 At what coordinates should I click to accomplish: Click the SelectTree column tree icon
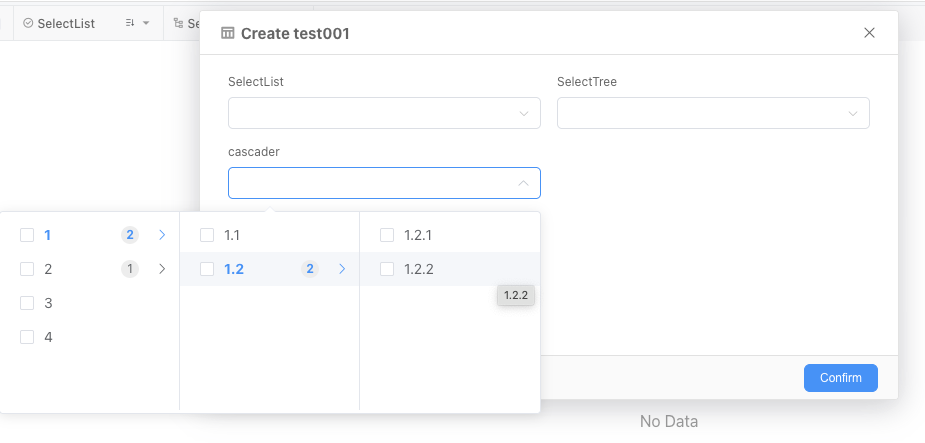tap(178, 23)
